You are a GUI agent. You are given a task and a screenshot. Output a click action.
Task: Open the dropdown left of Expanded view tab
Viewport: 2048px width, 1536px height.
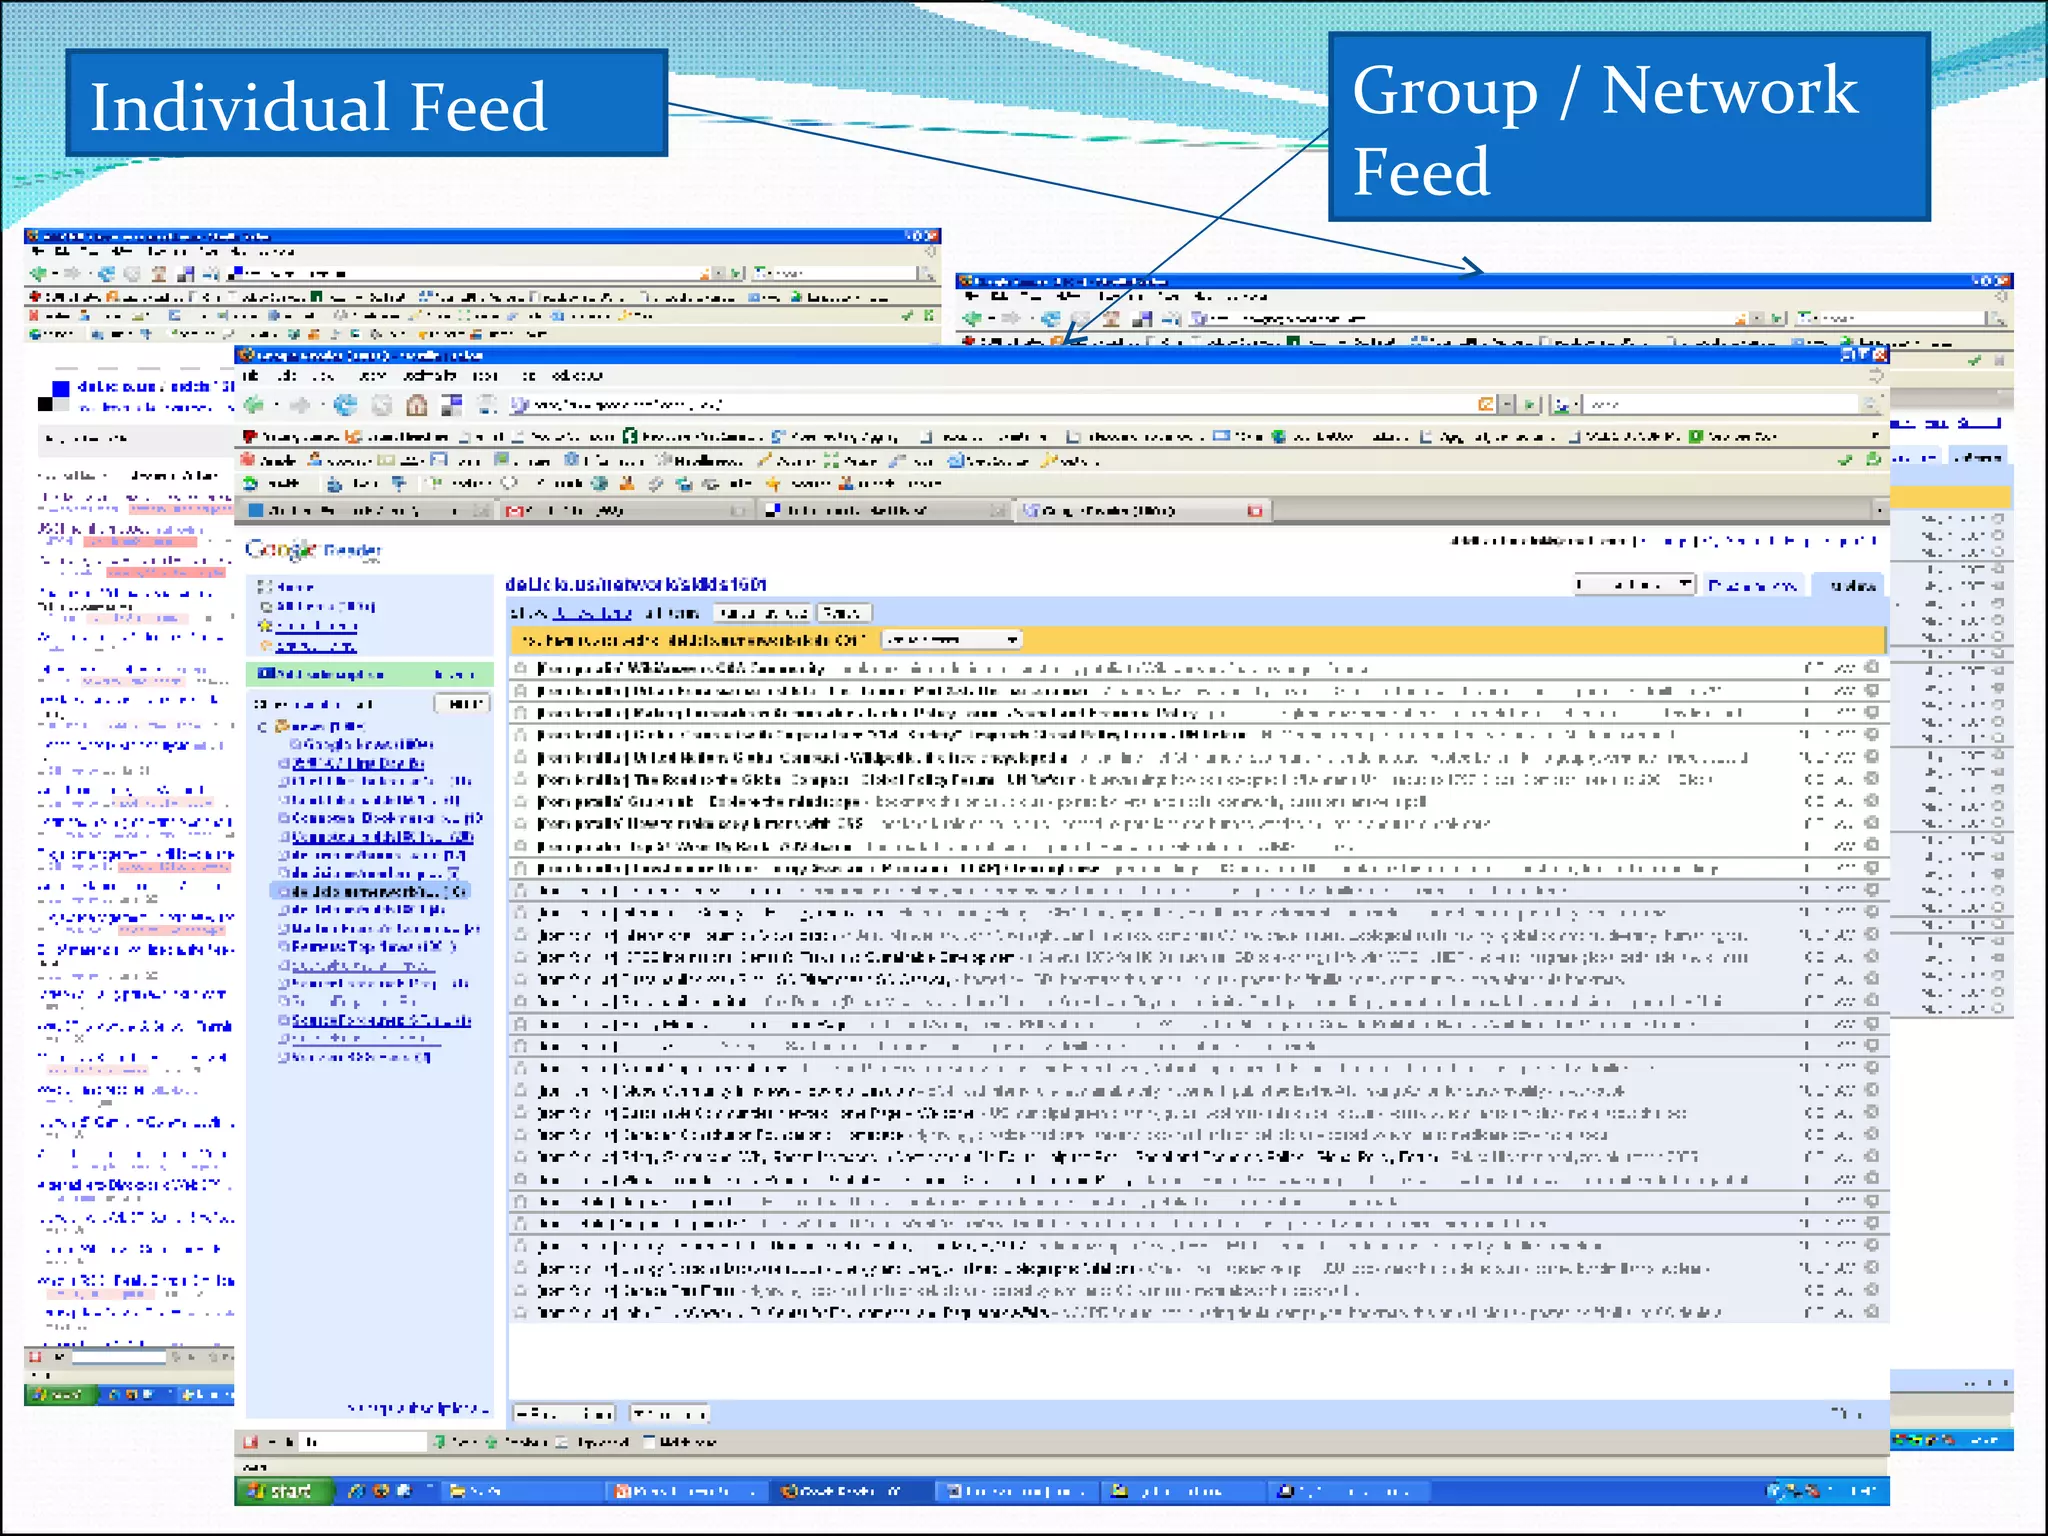pyautogui.click(x=1635, y=584)
